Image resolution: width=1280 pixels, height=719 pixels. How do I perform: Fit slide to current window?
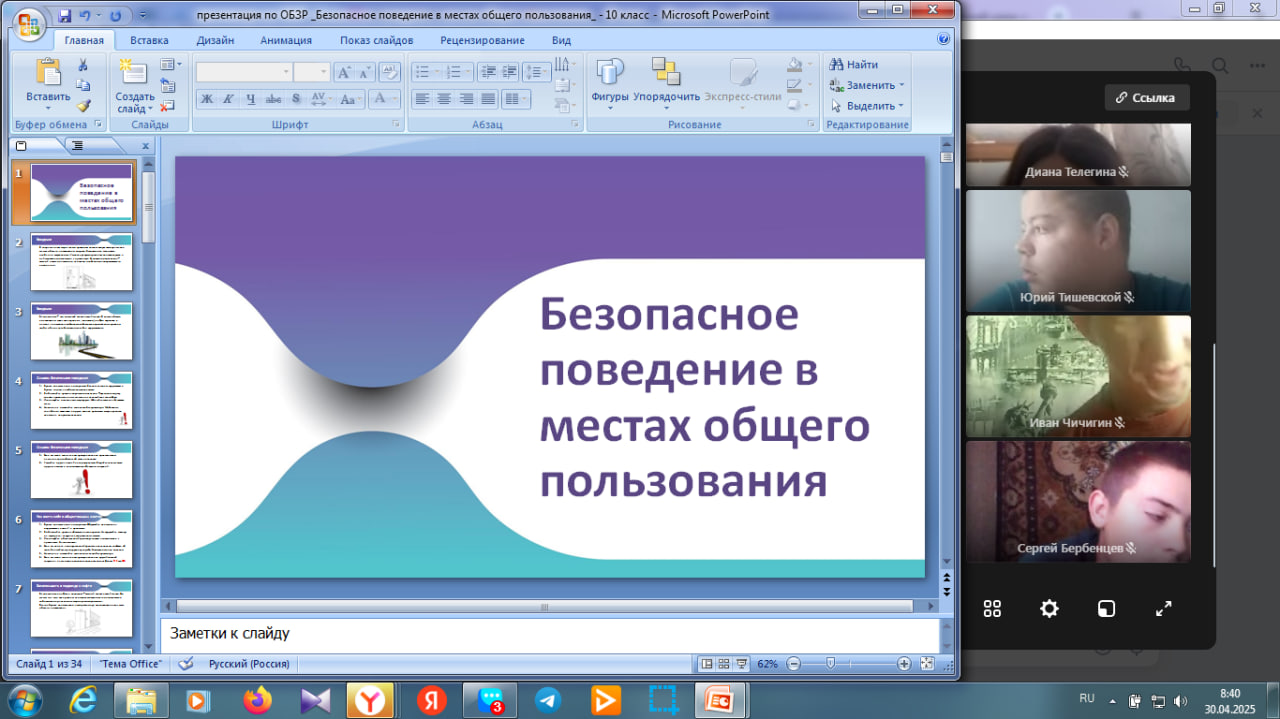[x=927, y=663]
